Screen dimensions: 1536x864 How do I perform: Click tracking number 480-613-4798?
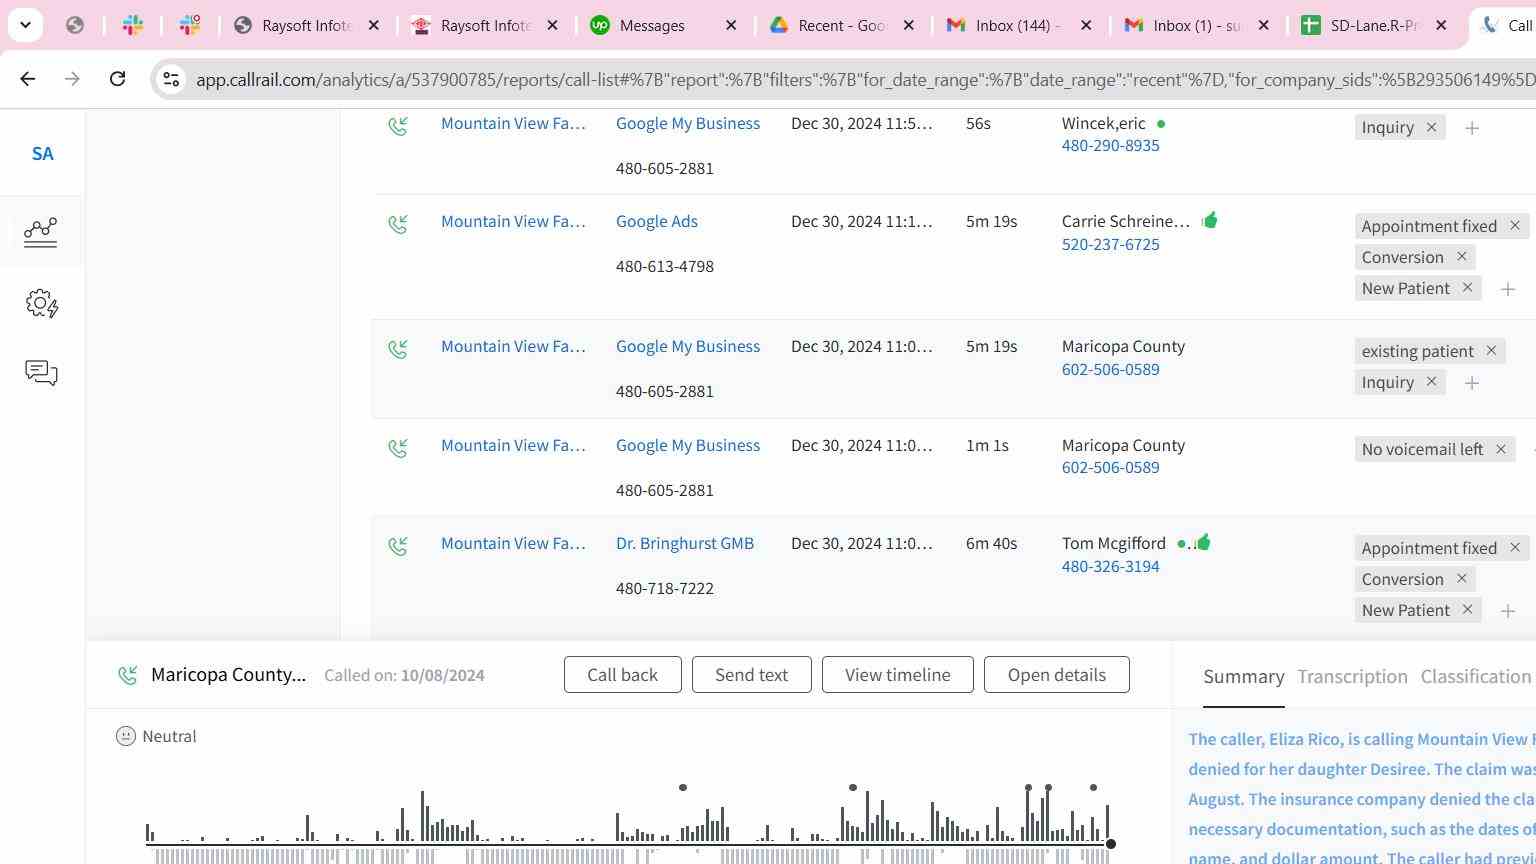click(665, 267)
